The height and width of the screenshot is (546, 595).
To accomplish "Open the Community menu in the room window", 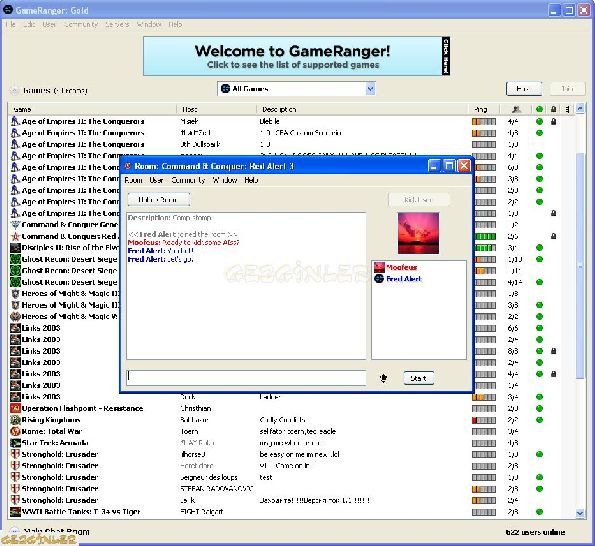I will (188, 180).
